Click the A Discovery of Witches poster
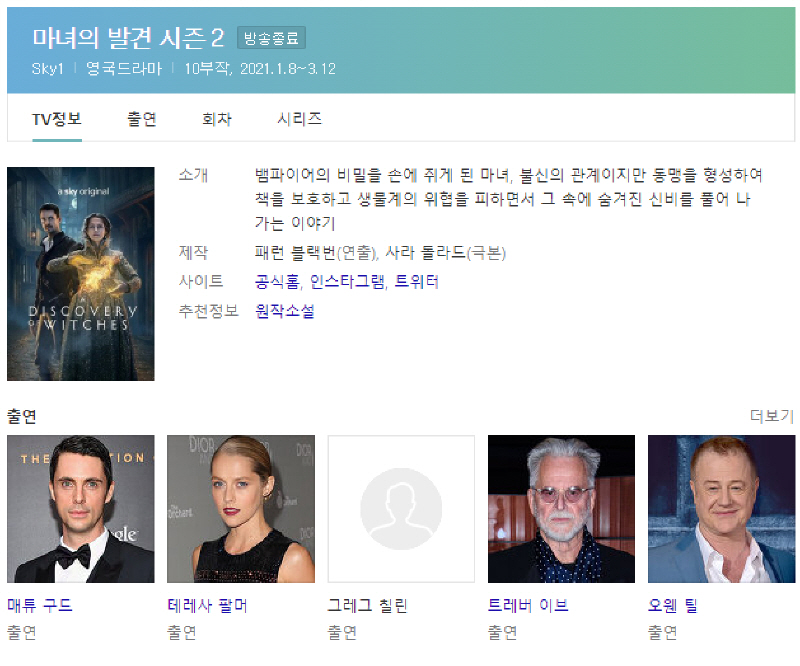The height and width of the screenshot is (666, 800). click(81, 274)
